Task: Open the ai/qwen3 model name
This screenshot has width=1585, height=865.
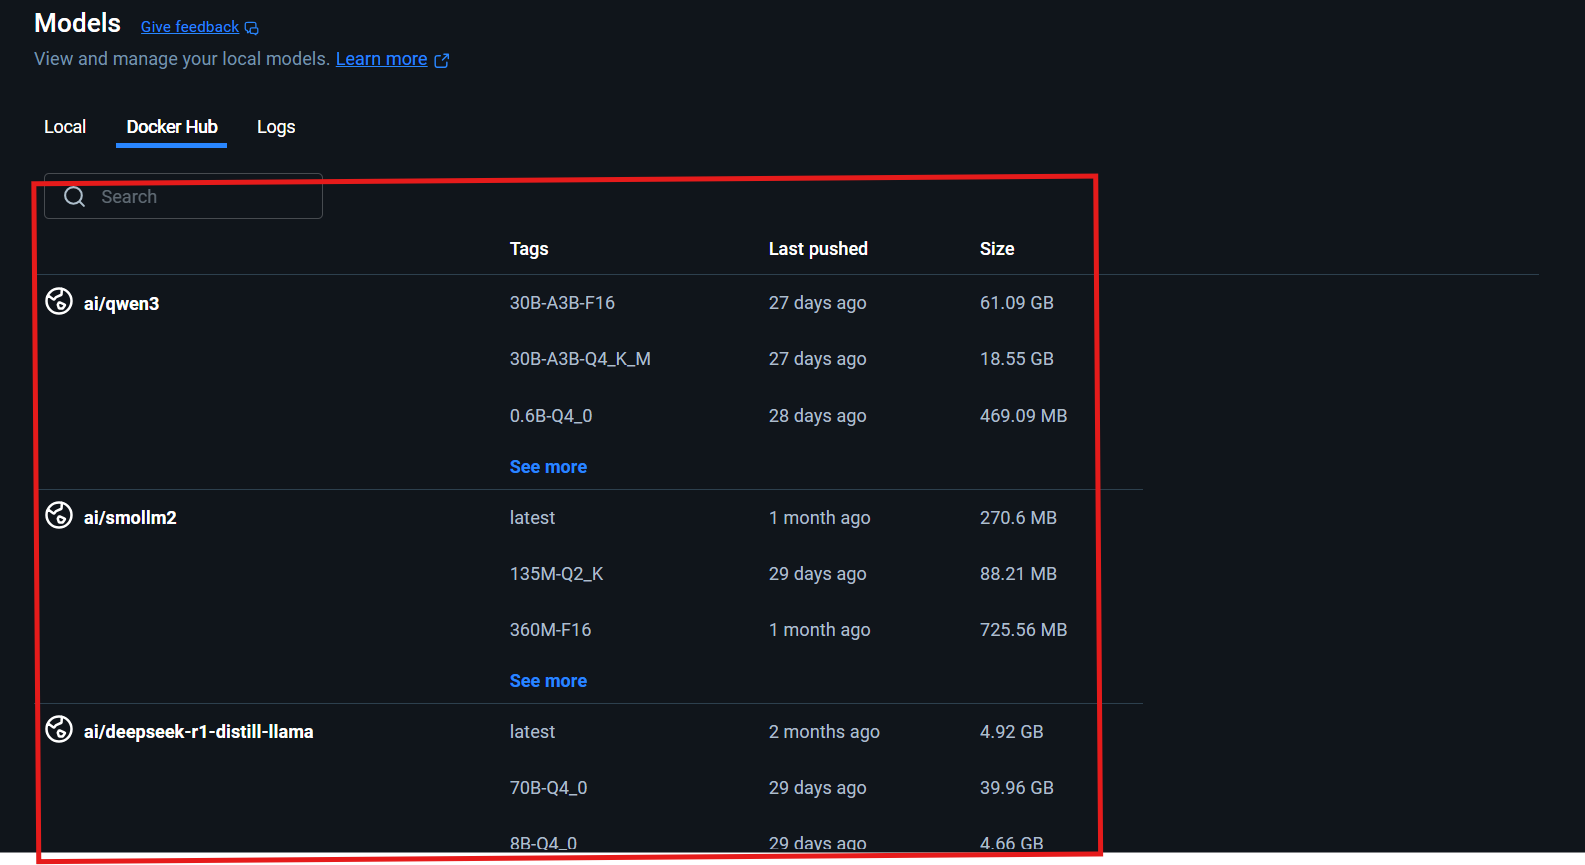Action: (122, 304)
